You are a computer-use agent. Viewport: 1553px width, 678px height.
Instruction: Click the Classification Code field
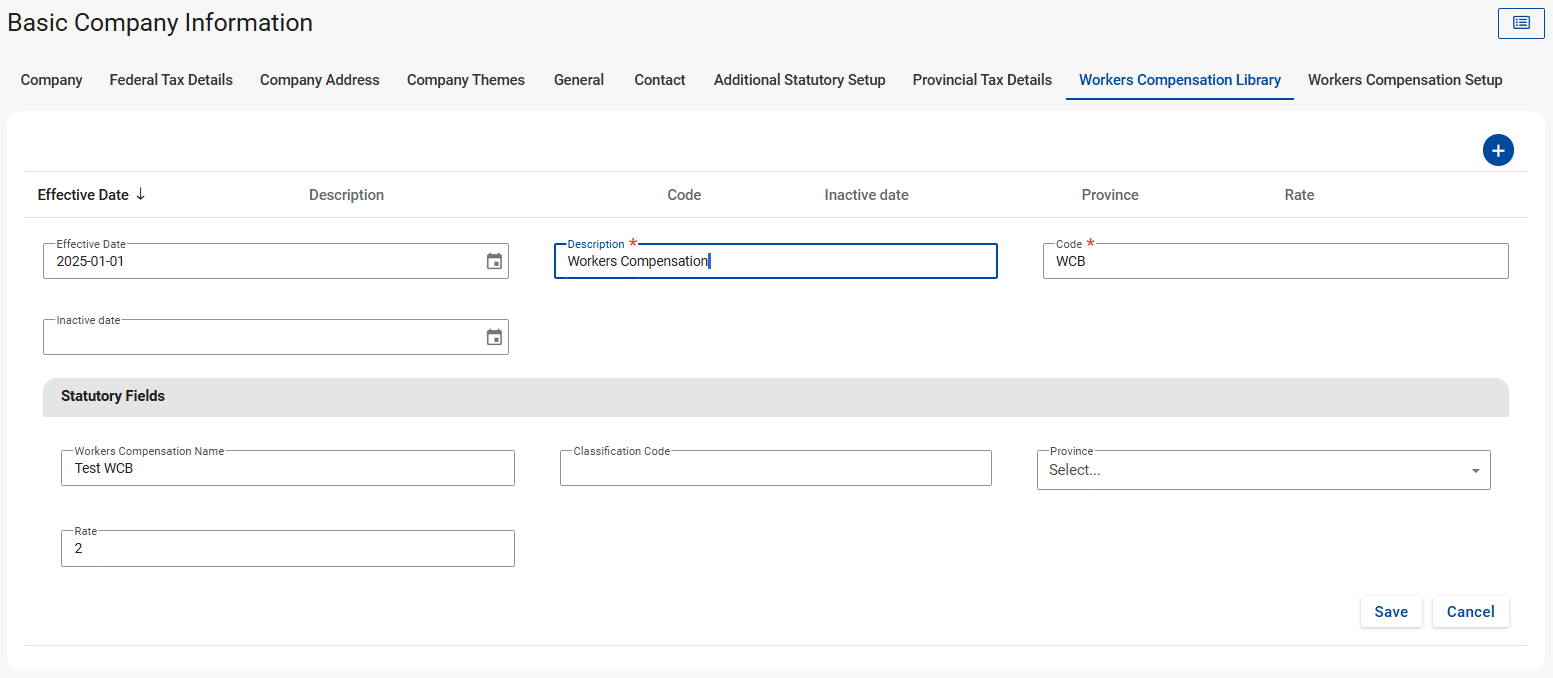pyautogui.click(x=775, y=469)
